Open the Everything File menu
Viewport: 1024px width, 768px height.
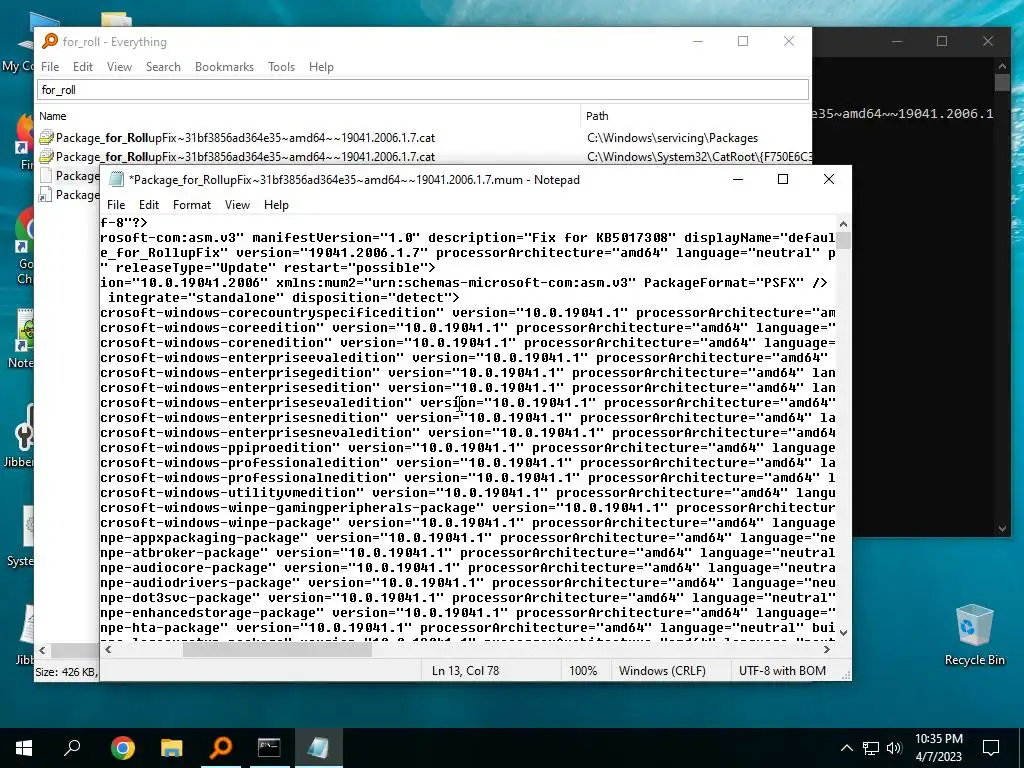[50, 67]
